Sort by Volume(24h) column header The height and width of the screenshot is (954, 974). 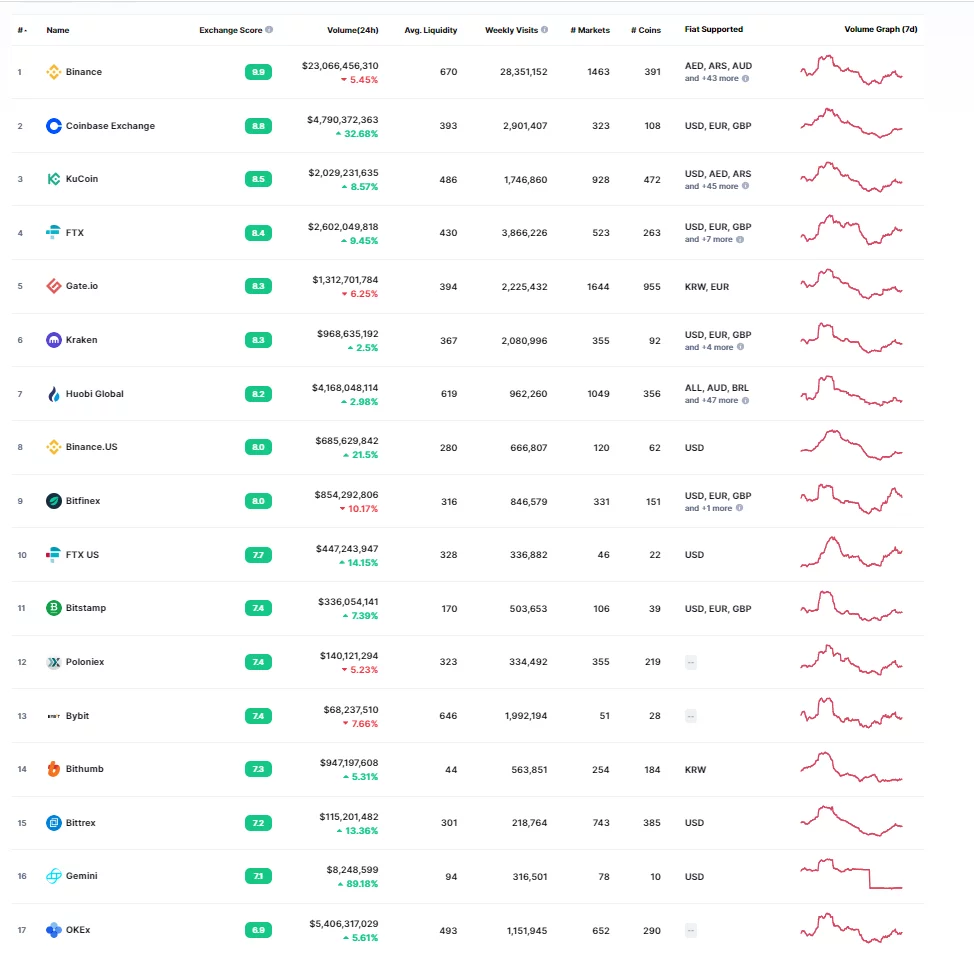pos(352,30)
